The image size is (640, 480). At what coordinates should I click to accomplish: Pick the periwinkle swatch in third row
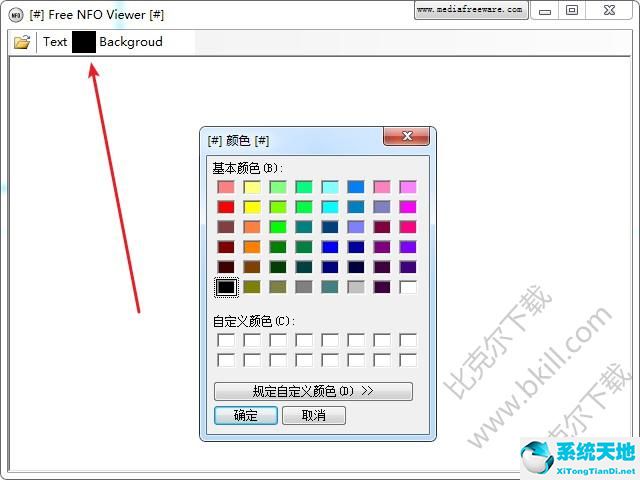356,227
